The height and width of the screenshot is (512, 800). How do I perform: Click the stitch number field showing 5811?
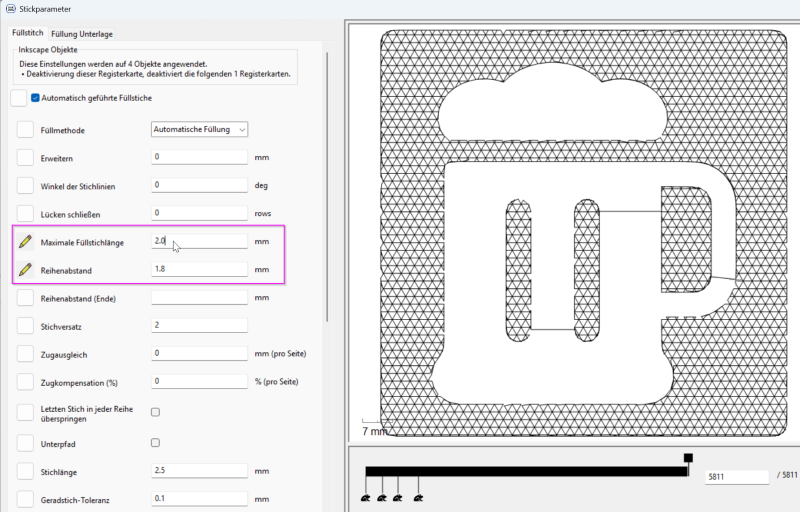[x=735, y=477]
